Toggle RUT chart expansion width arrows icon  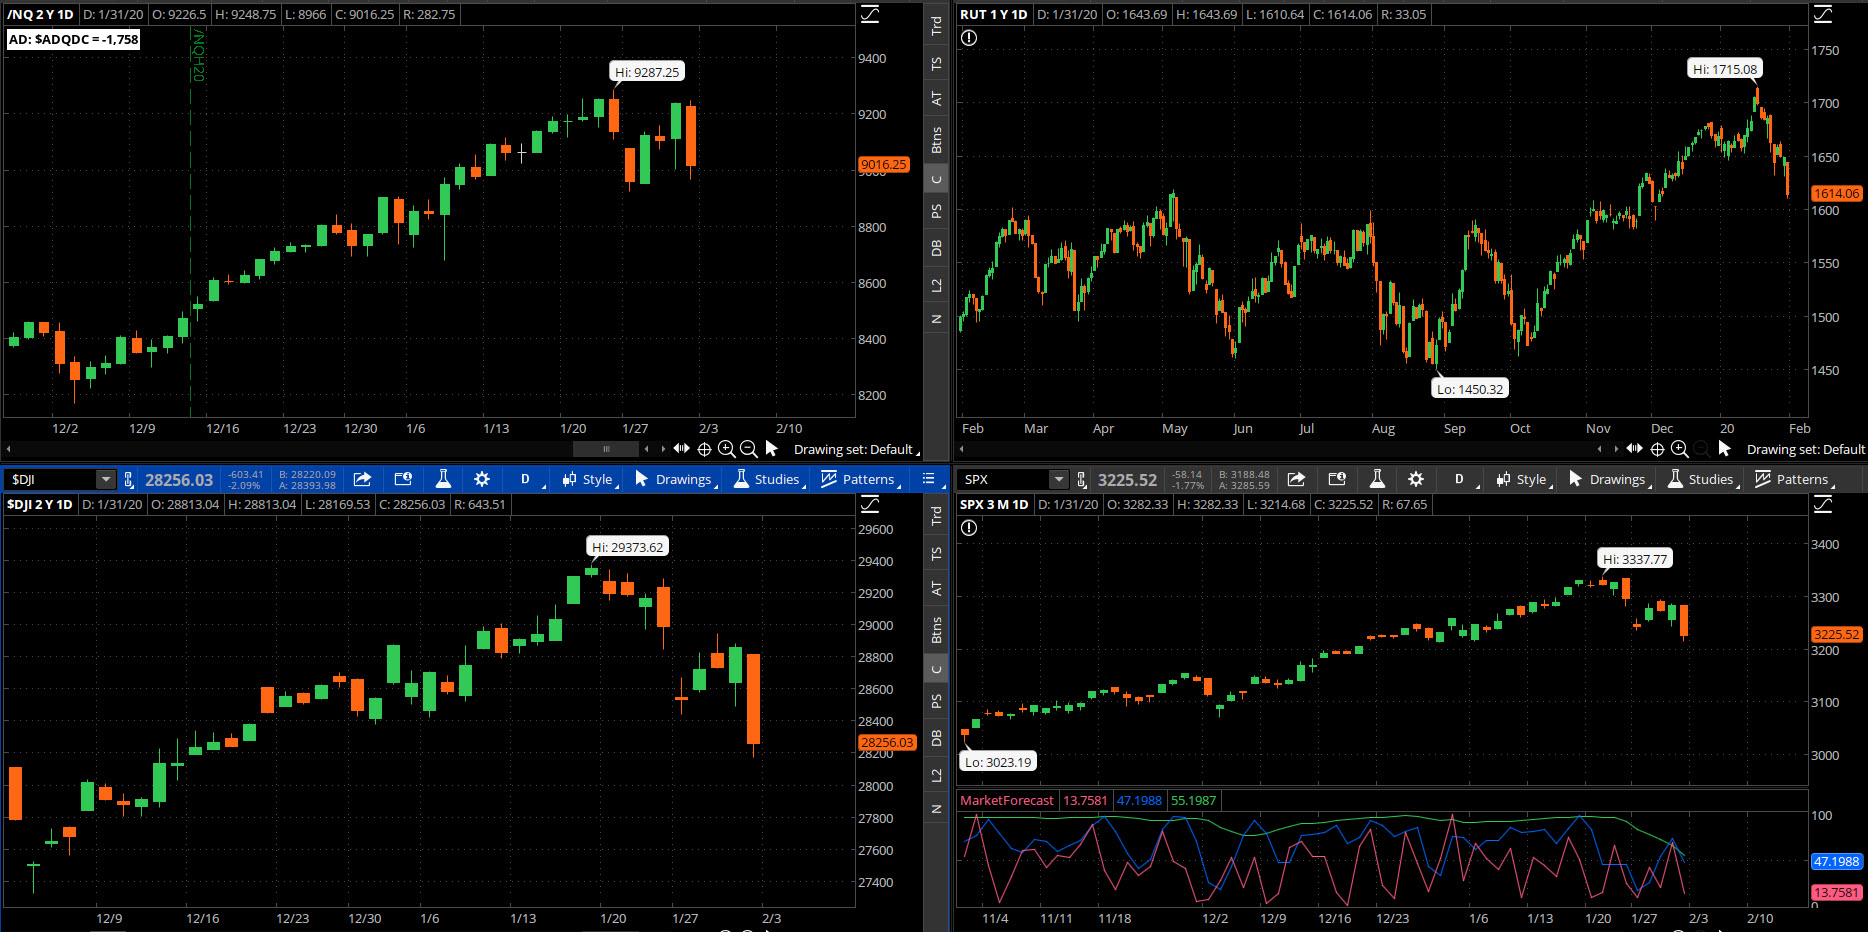tap(1634, 448)
